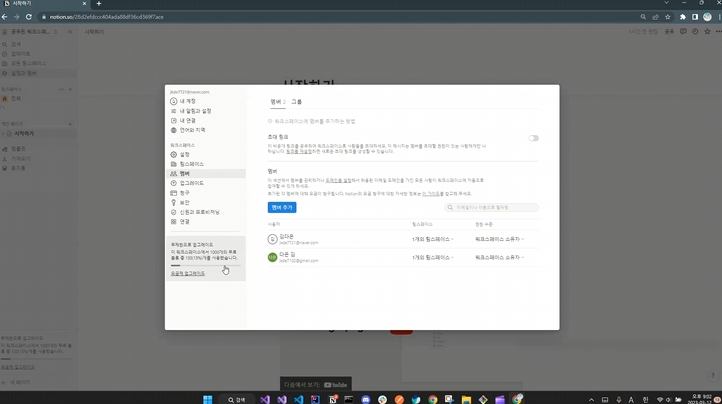This screenshot has width=722, height=404.
Task: Click the 신원과 프로비저닝 shield icon
Action: tap(174, 212)
